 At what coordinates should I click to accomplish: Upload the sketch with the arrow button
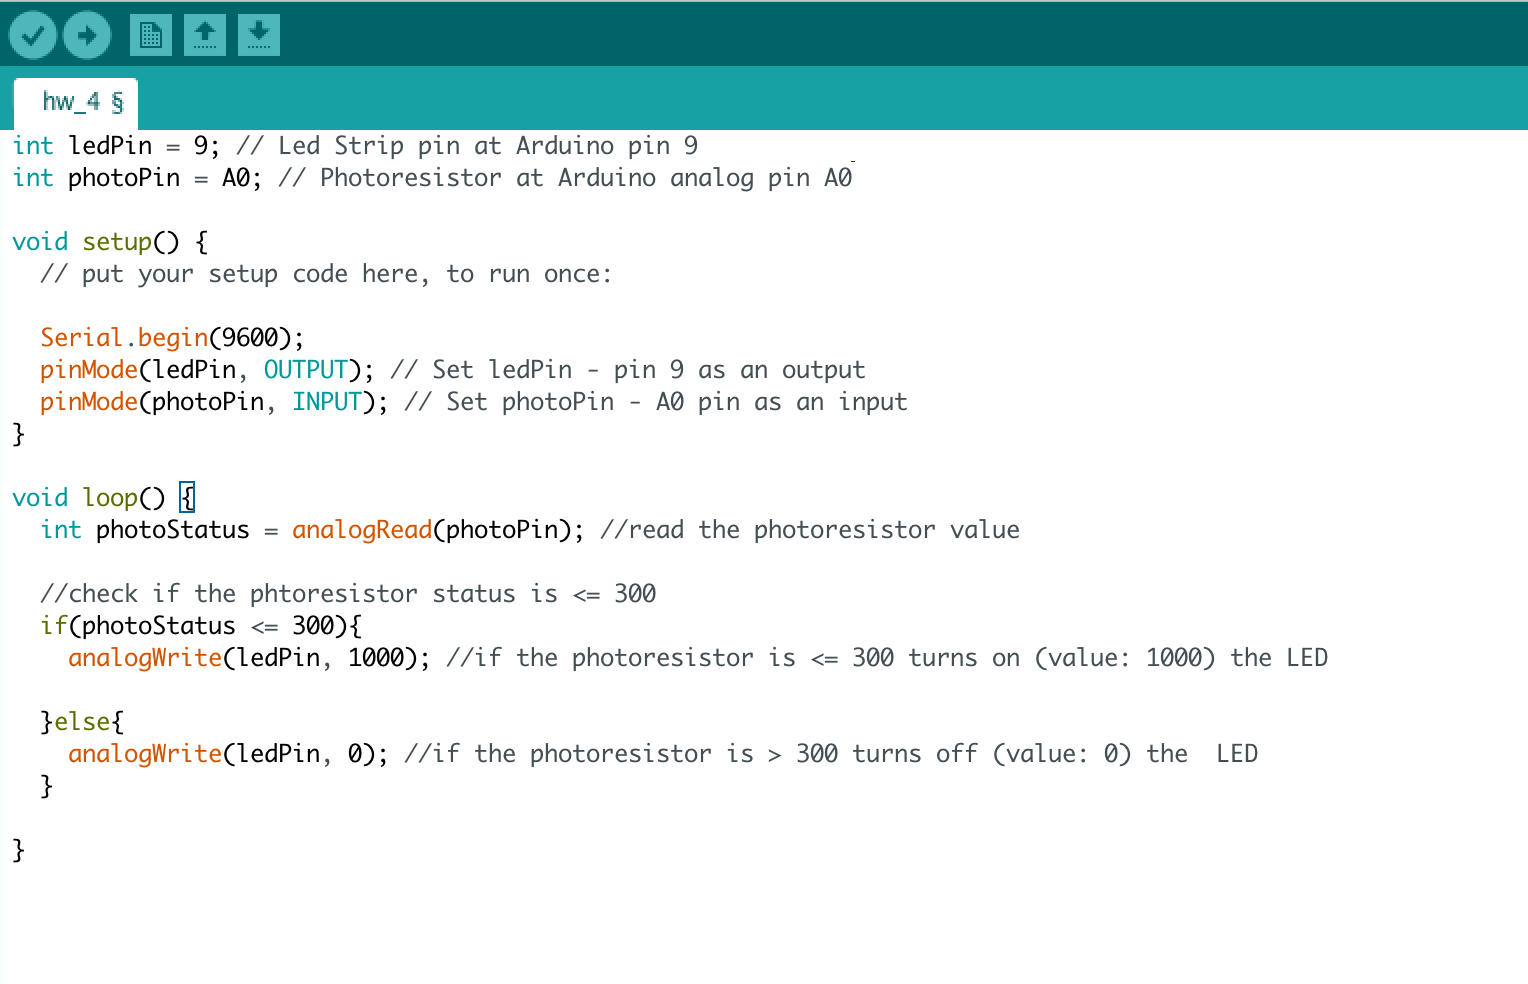87,36
